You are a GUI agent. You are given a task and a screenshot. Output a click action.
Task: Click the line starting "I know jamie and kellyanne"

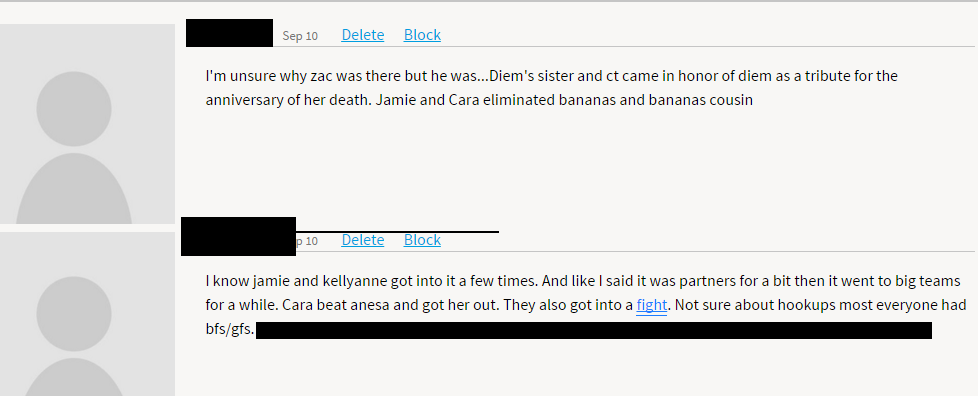(583, 281)
